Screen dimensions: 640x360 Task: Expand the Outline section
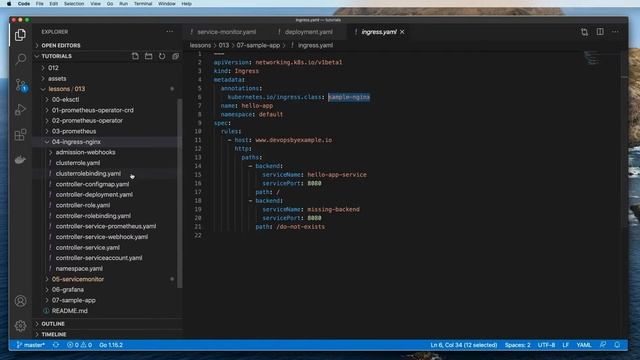pos(53,324)
